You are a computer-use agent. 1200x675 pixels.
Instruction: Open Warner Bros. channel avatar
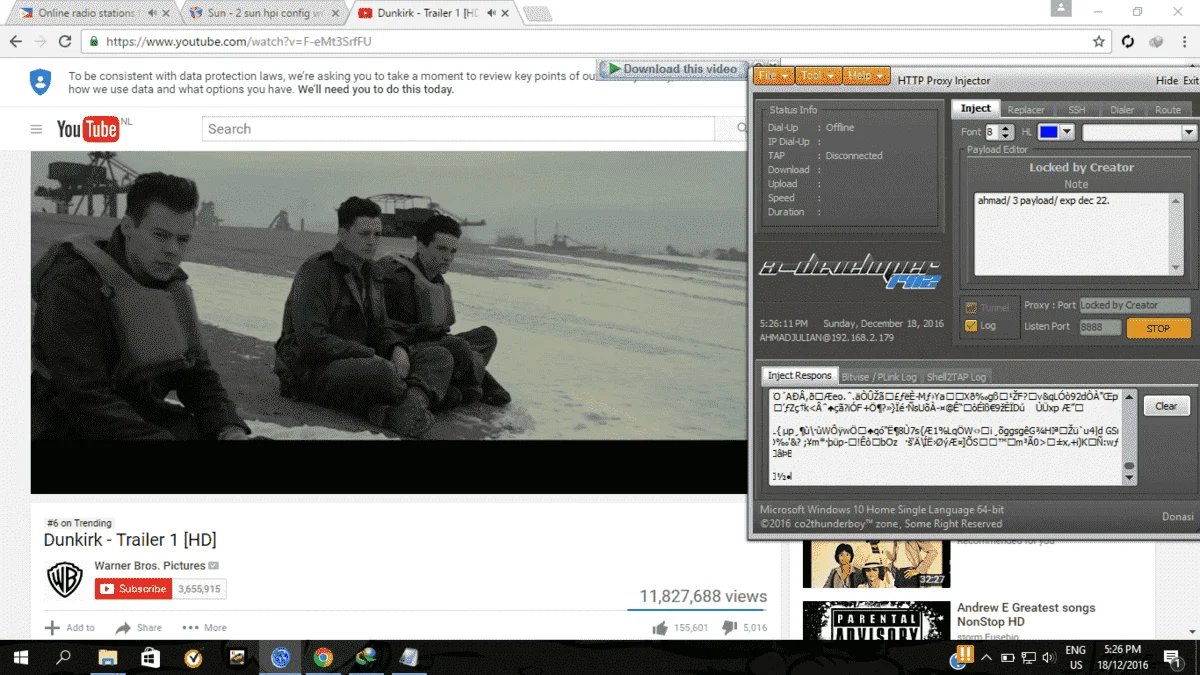(65, 579)
